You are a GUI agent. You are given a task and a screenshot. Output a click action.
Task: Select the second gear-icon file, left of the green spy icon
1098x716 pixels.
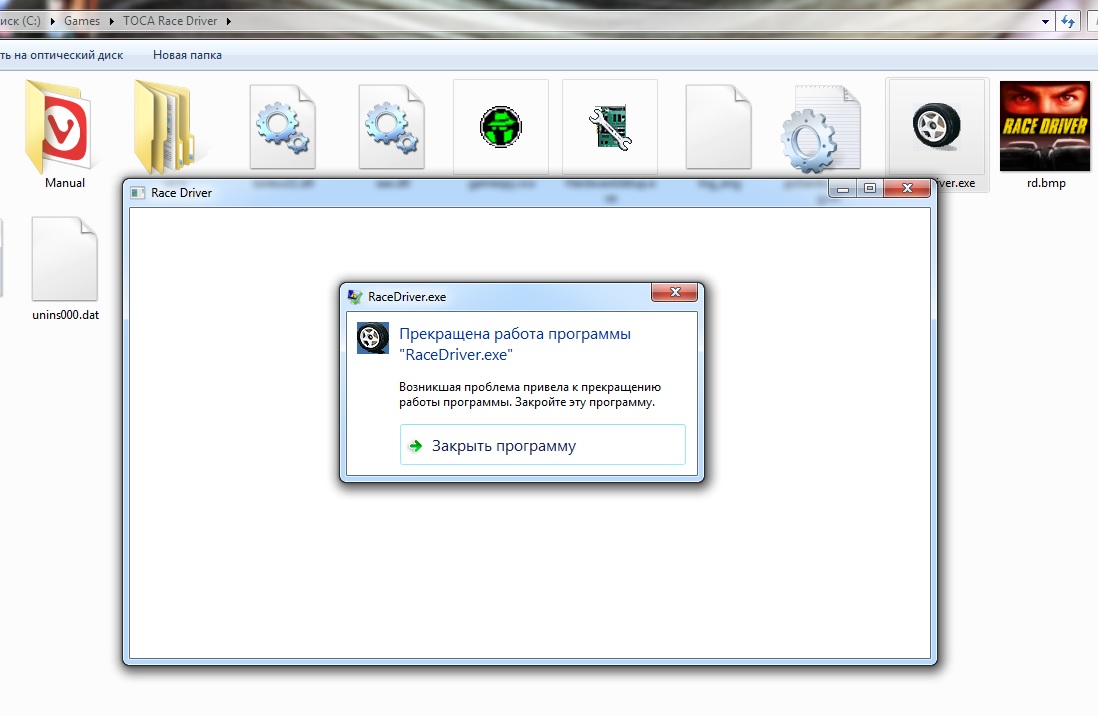pos(391,127)
